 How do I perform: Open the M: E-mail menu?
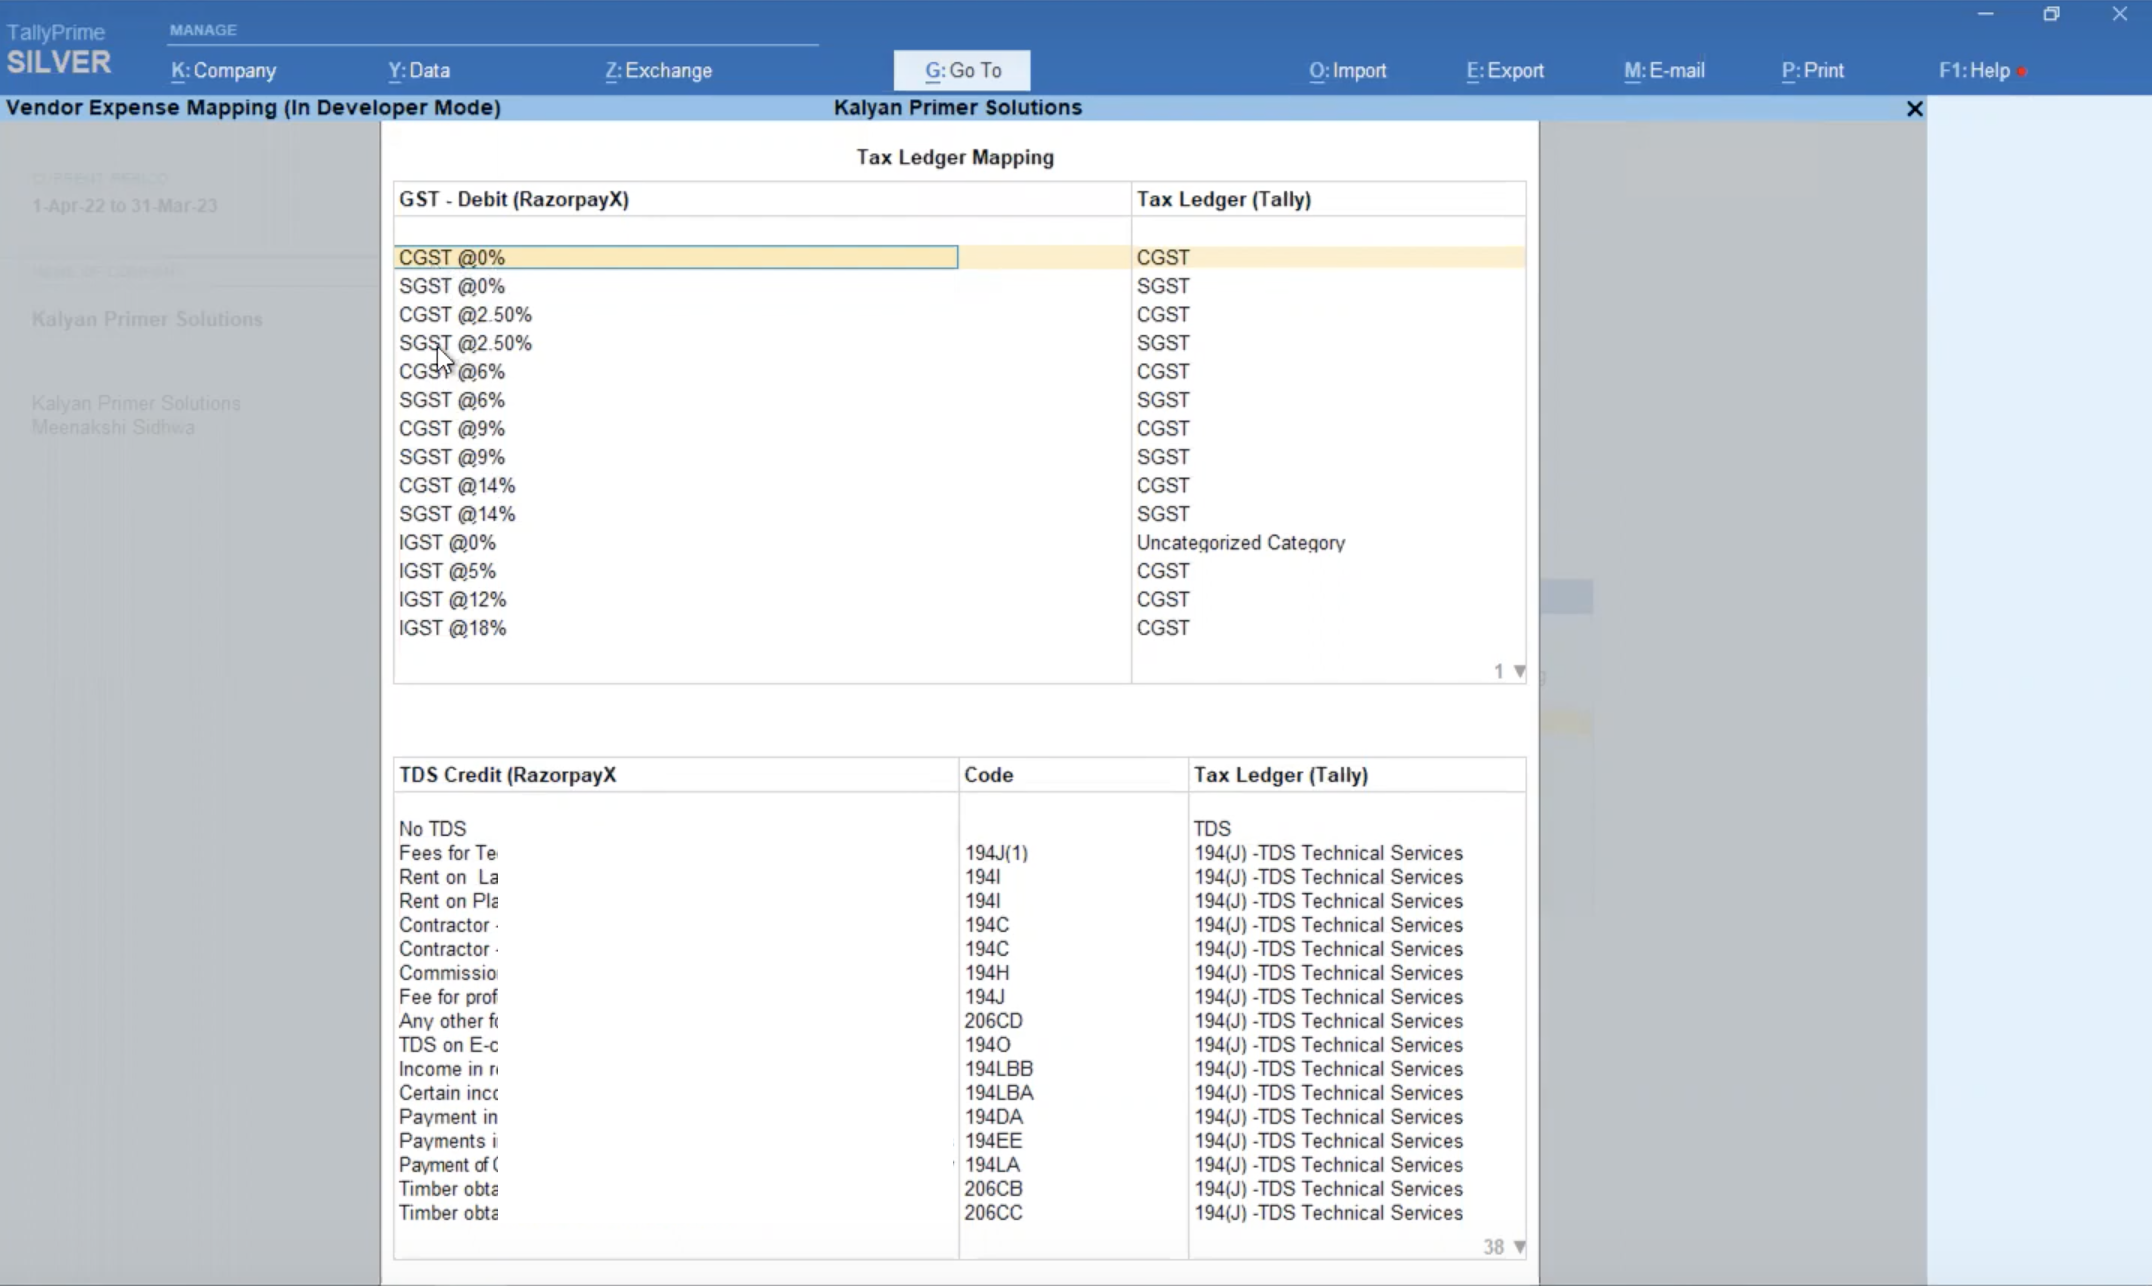coord(1664,71)
